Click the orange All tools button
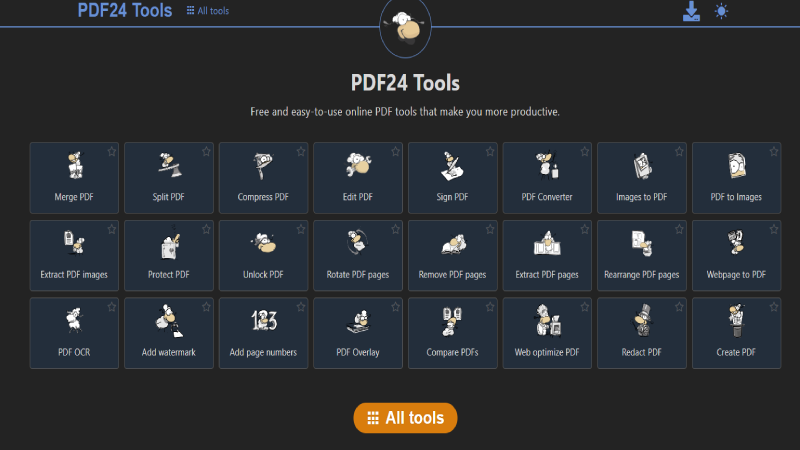 click(405, 418)
